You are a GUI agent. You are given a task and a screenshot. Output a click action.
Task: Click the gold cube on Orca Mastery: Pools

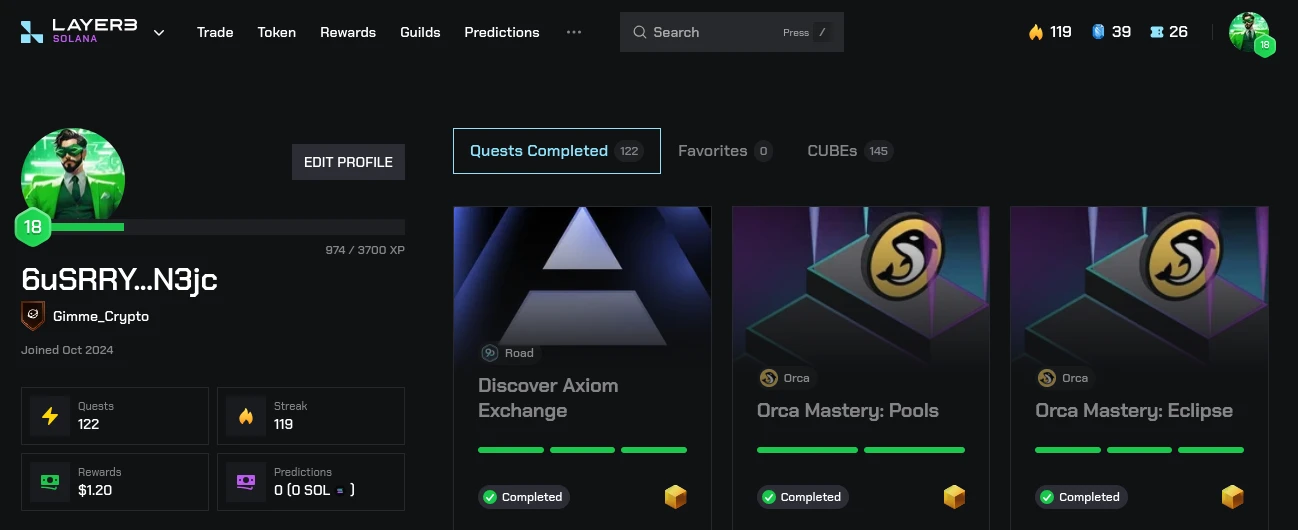(955, 497)
